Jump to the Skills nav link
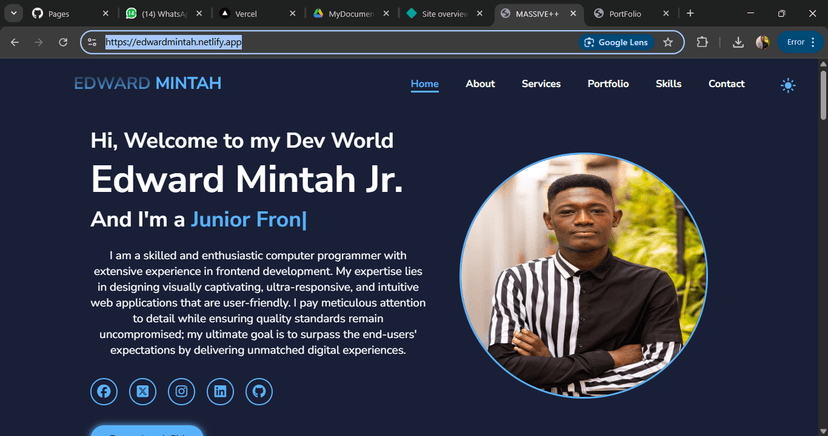This screenshot has height=436, width=828. point(669,84)
